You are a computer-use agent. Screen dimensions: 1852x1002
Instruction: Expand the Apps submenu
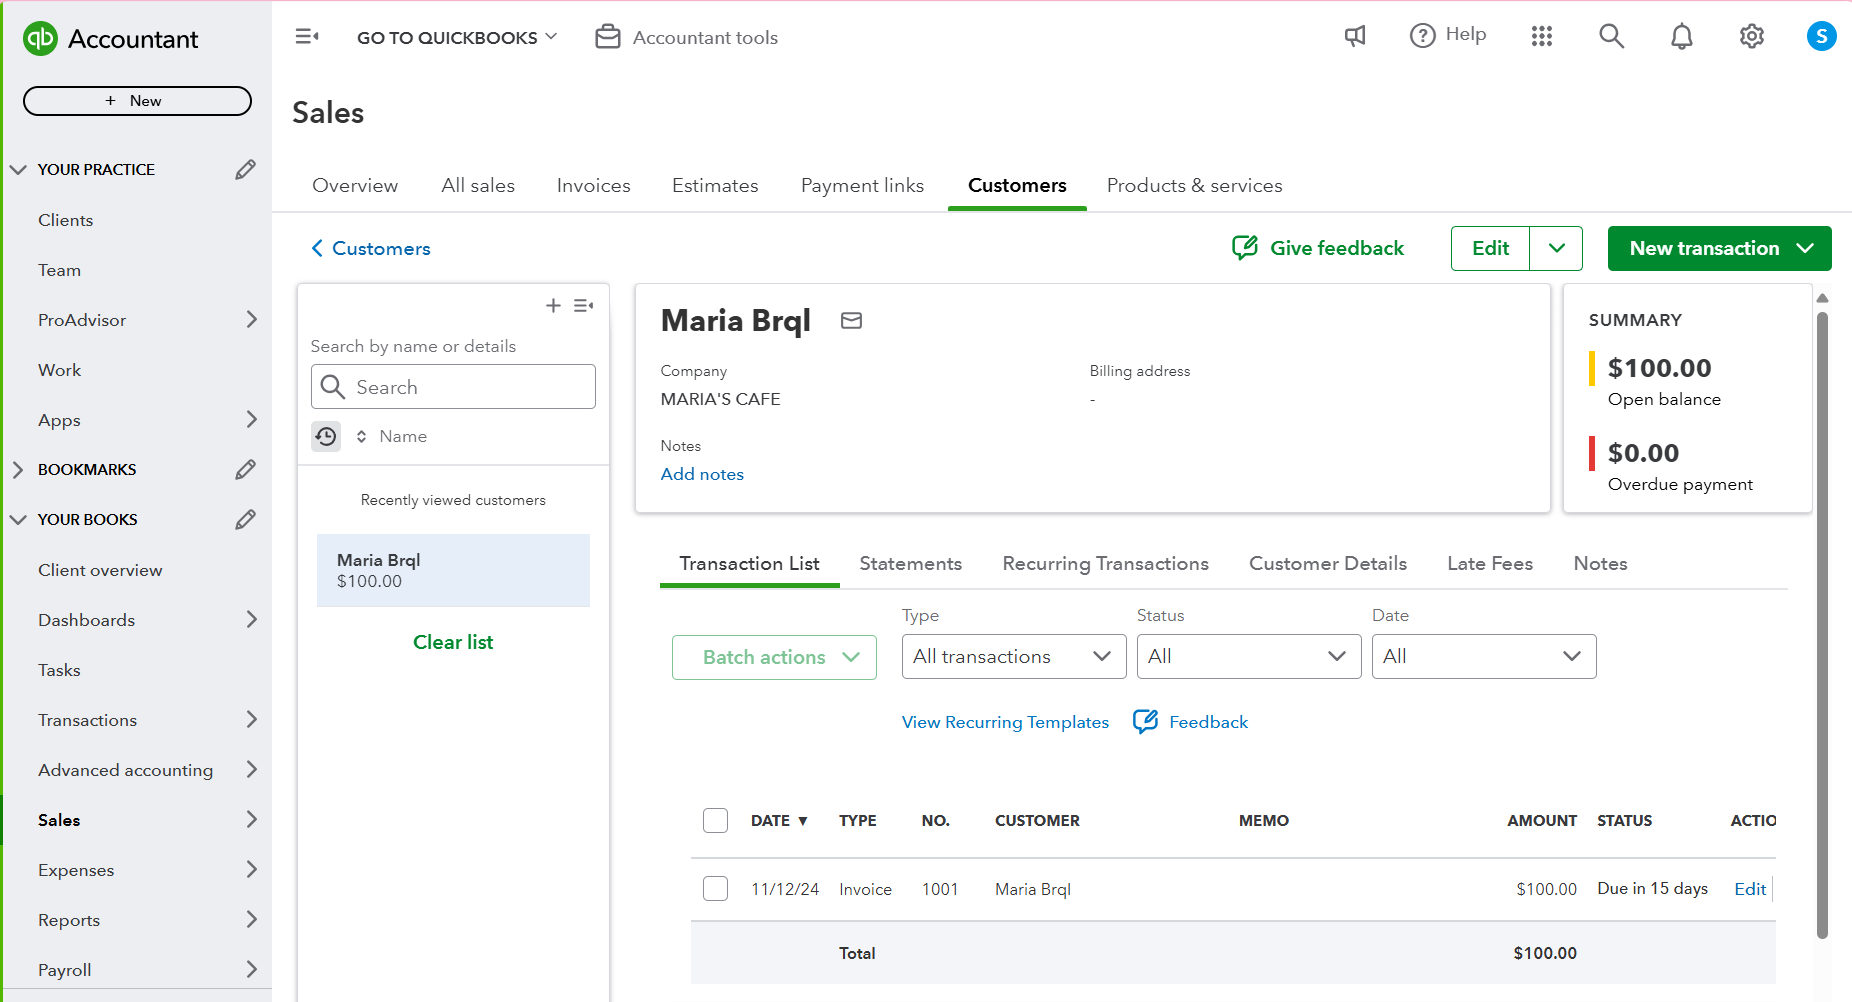coord(252,419)
